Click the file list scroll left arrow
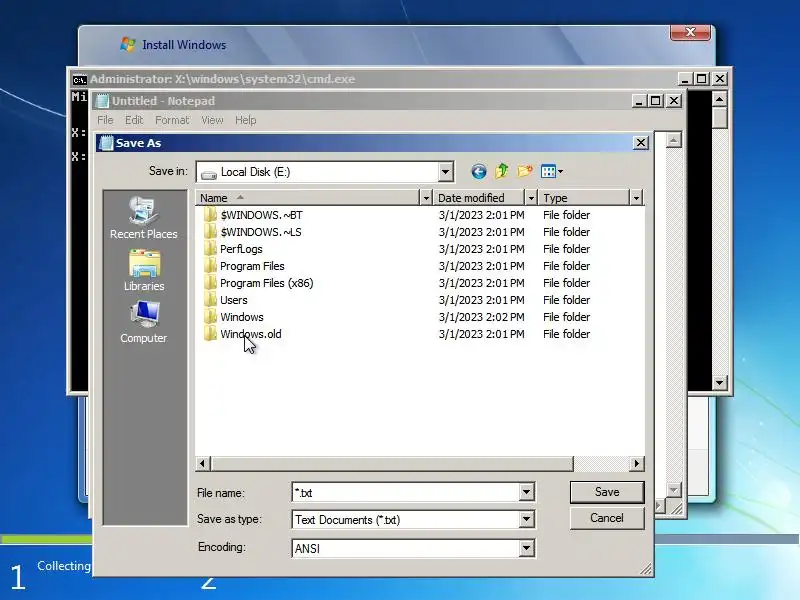800x600 pixels. [x=203, y=463]
